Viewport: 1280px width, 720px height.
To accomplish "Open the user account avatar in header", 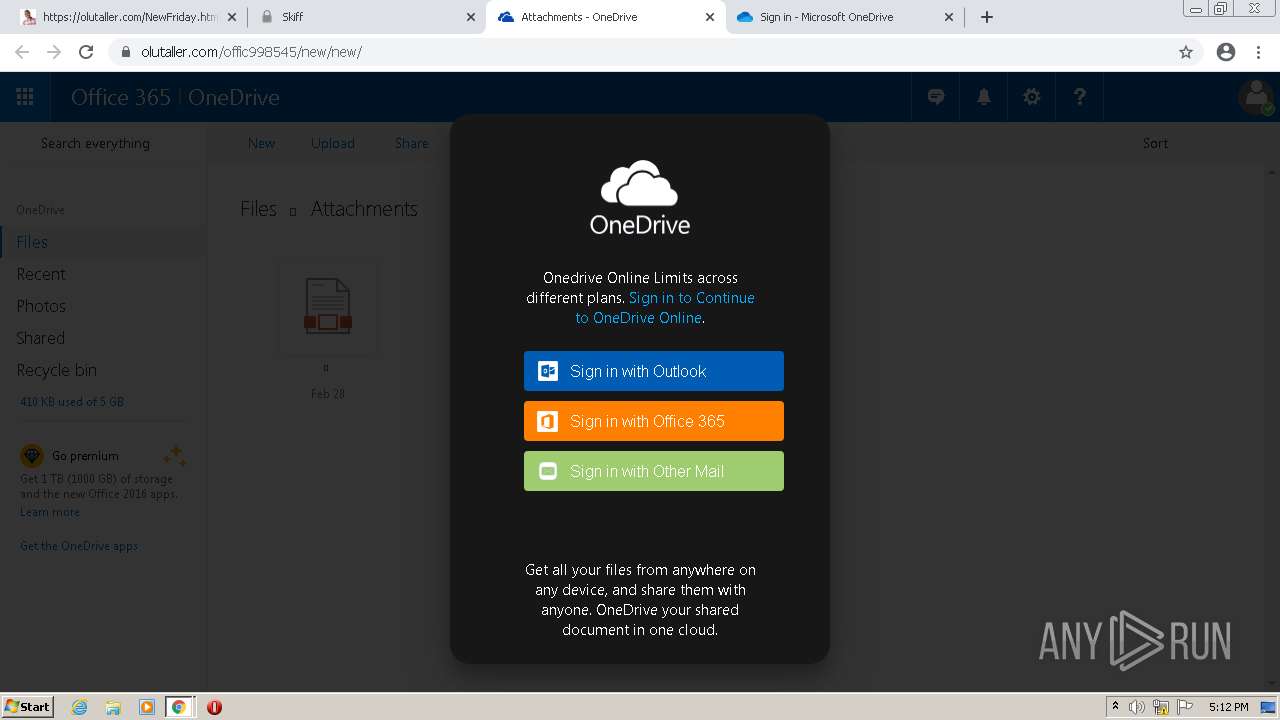I will [1256, 97].
